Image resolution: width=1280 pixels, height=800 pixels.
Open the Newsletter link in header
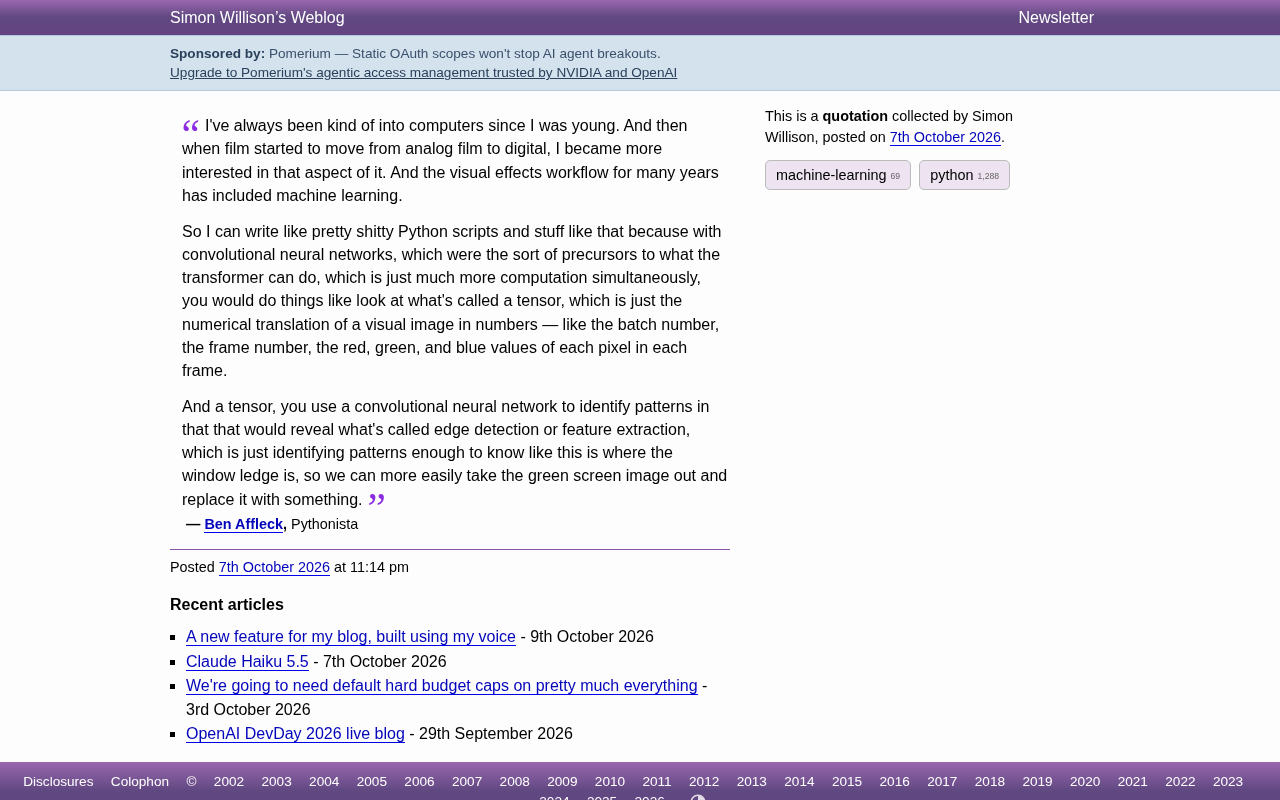click(x=1056, y=17)
